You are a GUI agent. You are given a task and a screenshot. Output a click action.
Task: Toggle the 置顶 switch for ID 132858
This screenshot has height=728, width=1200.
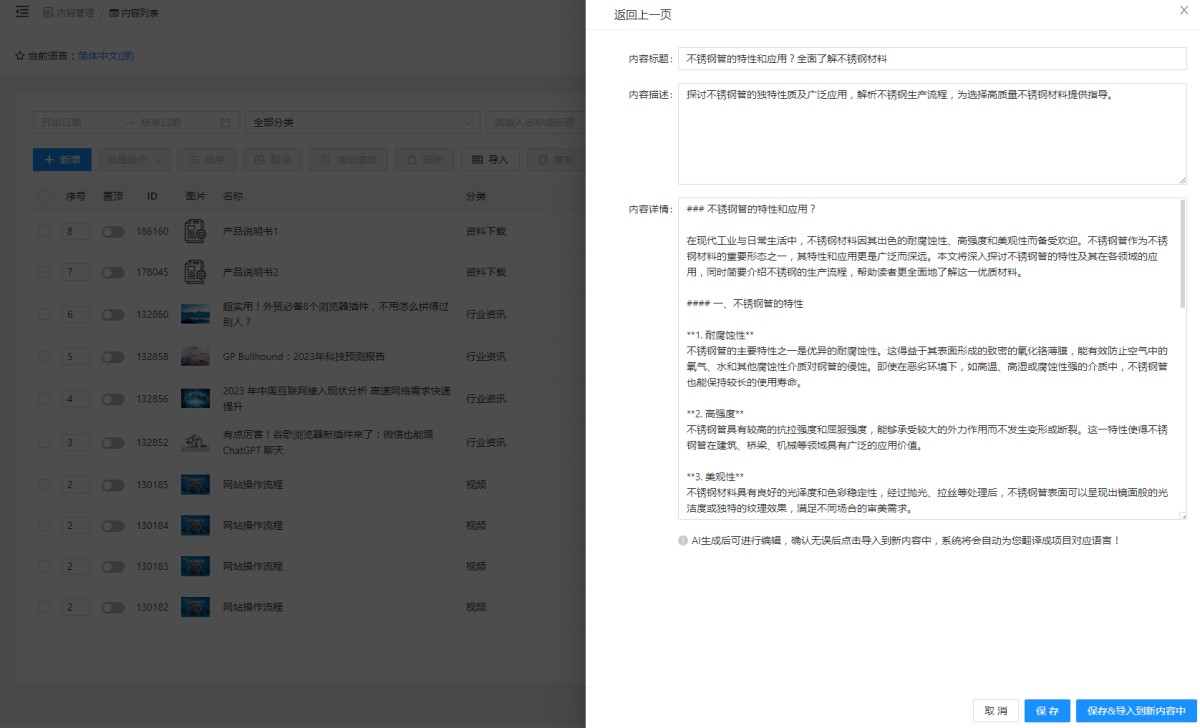(113, 357)
